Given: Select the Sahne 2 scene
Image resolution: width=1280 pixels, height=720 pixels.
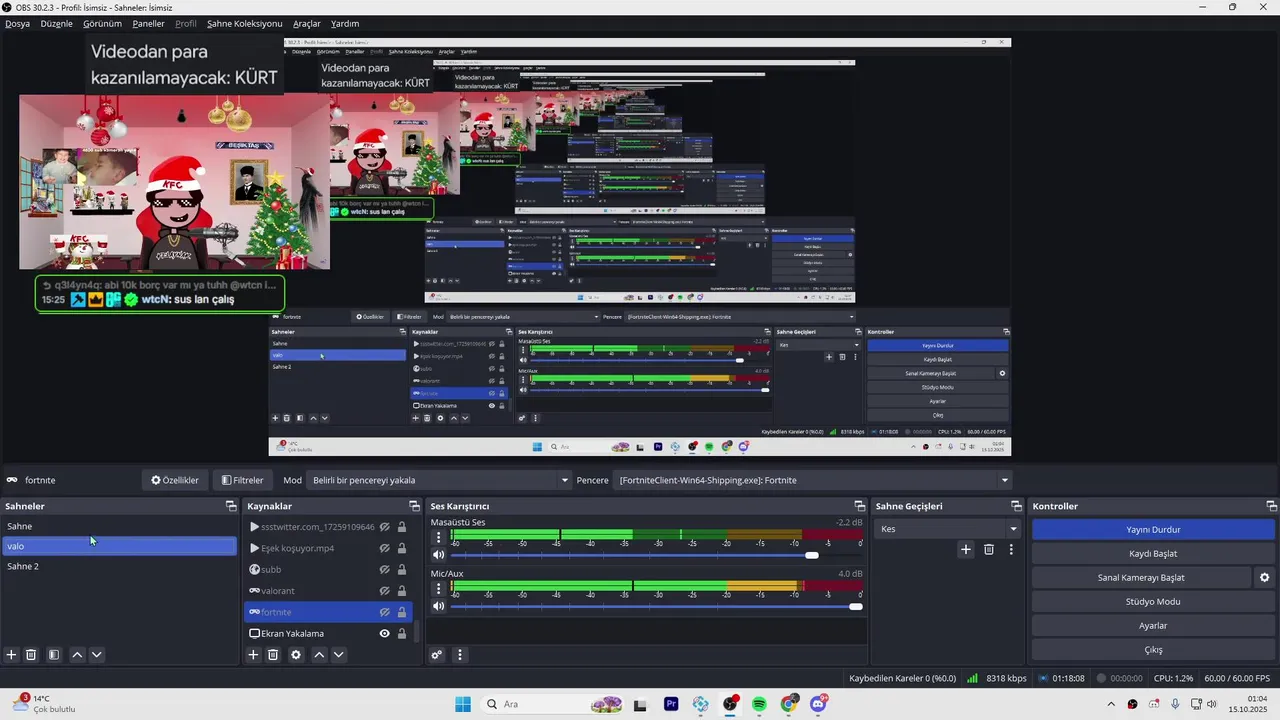Looking at the screenshot, I should (x=119, y=566).
